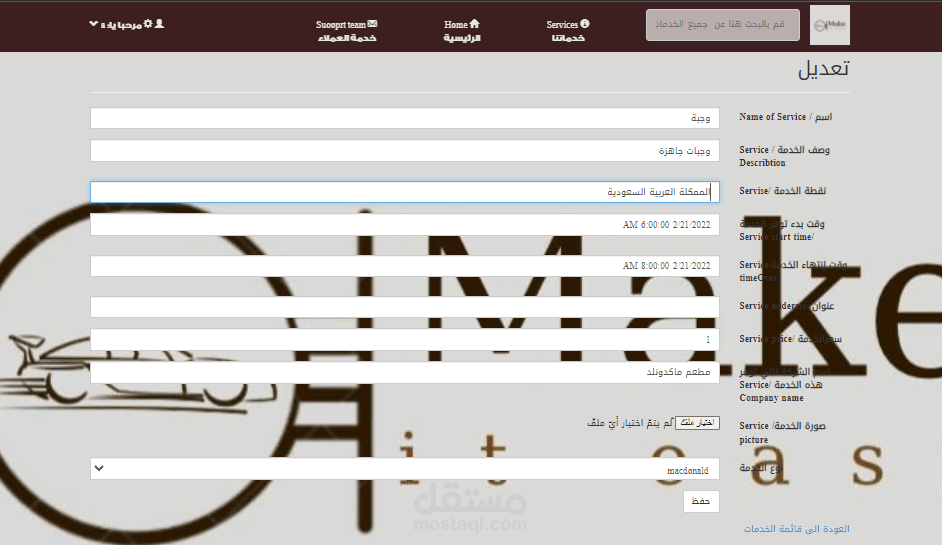Click the Home house icon
Viewport: 942px width, 545px height.
coord(475,23)
